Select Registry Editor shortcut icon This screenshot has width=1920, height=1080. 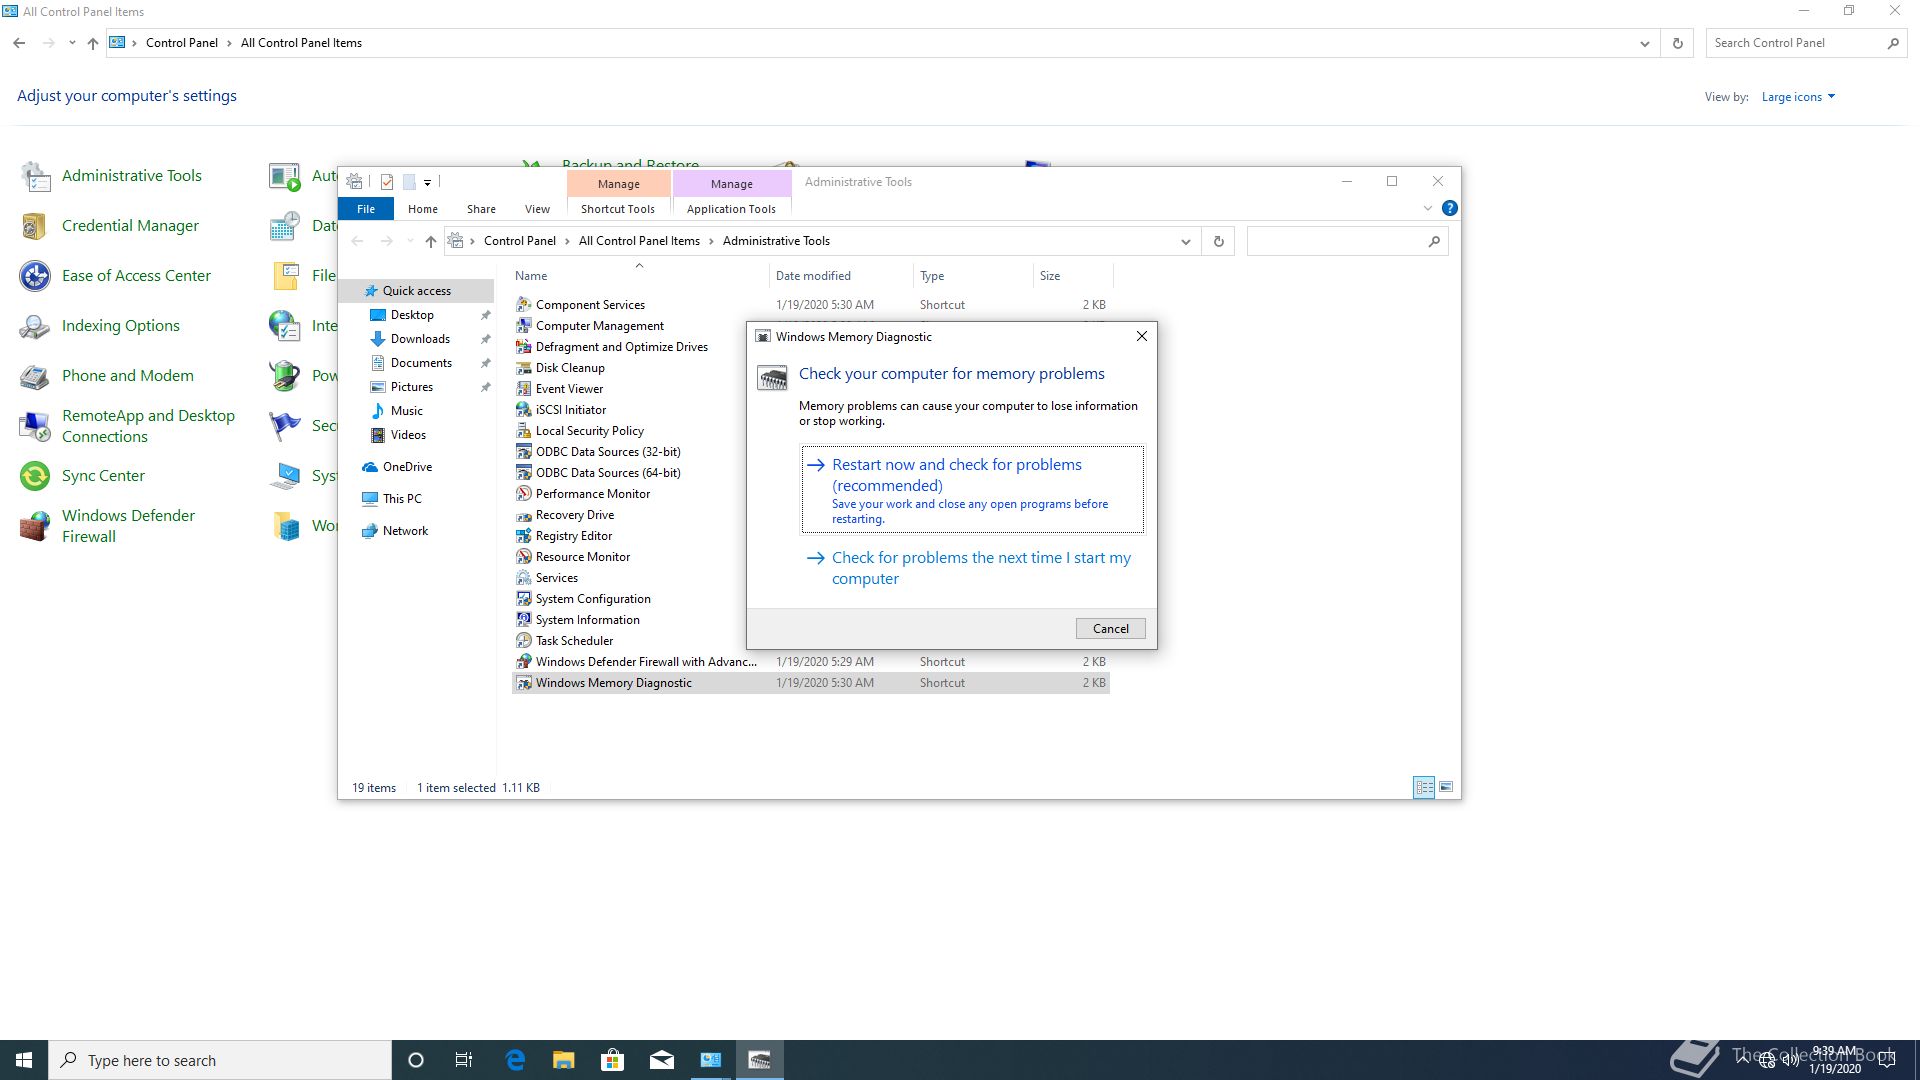pyautogui.click(x=523, y=535)
